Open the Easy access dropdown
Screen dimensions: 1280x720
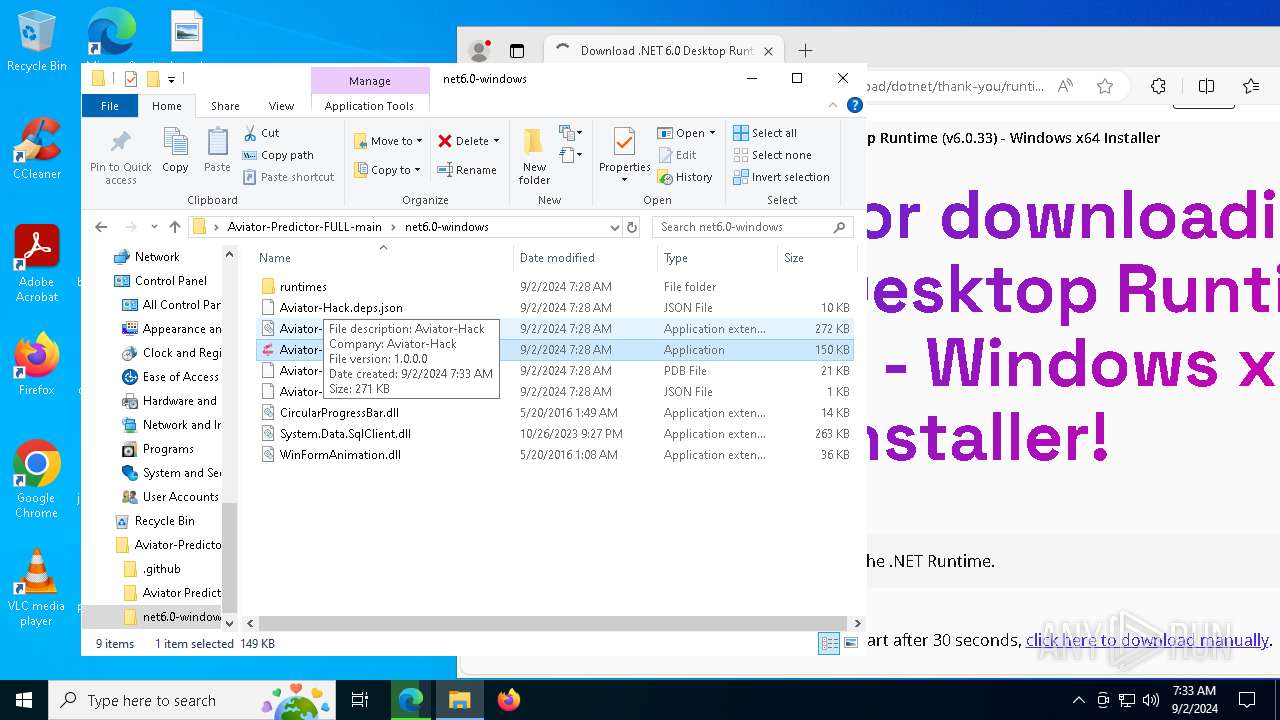pyautogui.click(x=571, y=155)
